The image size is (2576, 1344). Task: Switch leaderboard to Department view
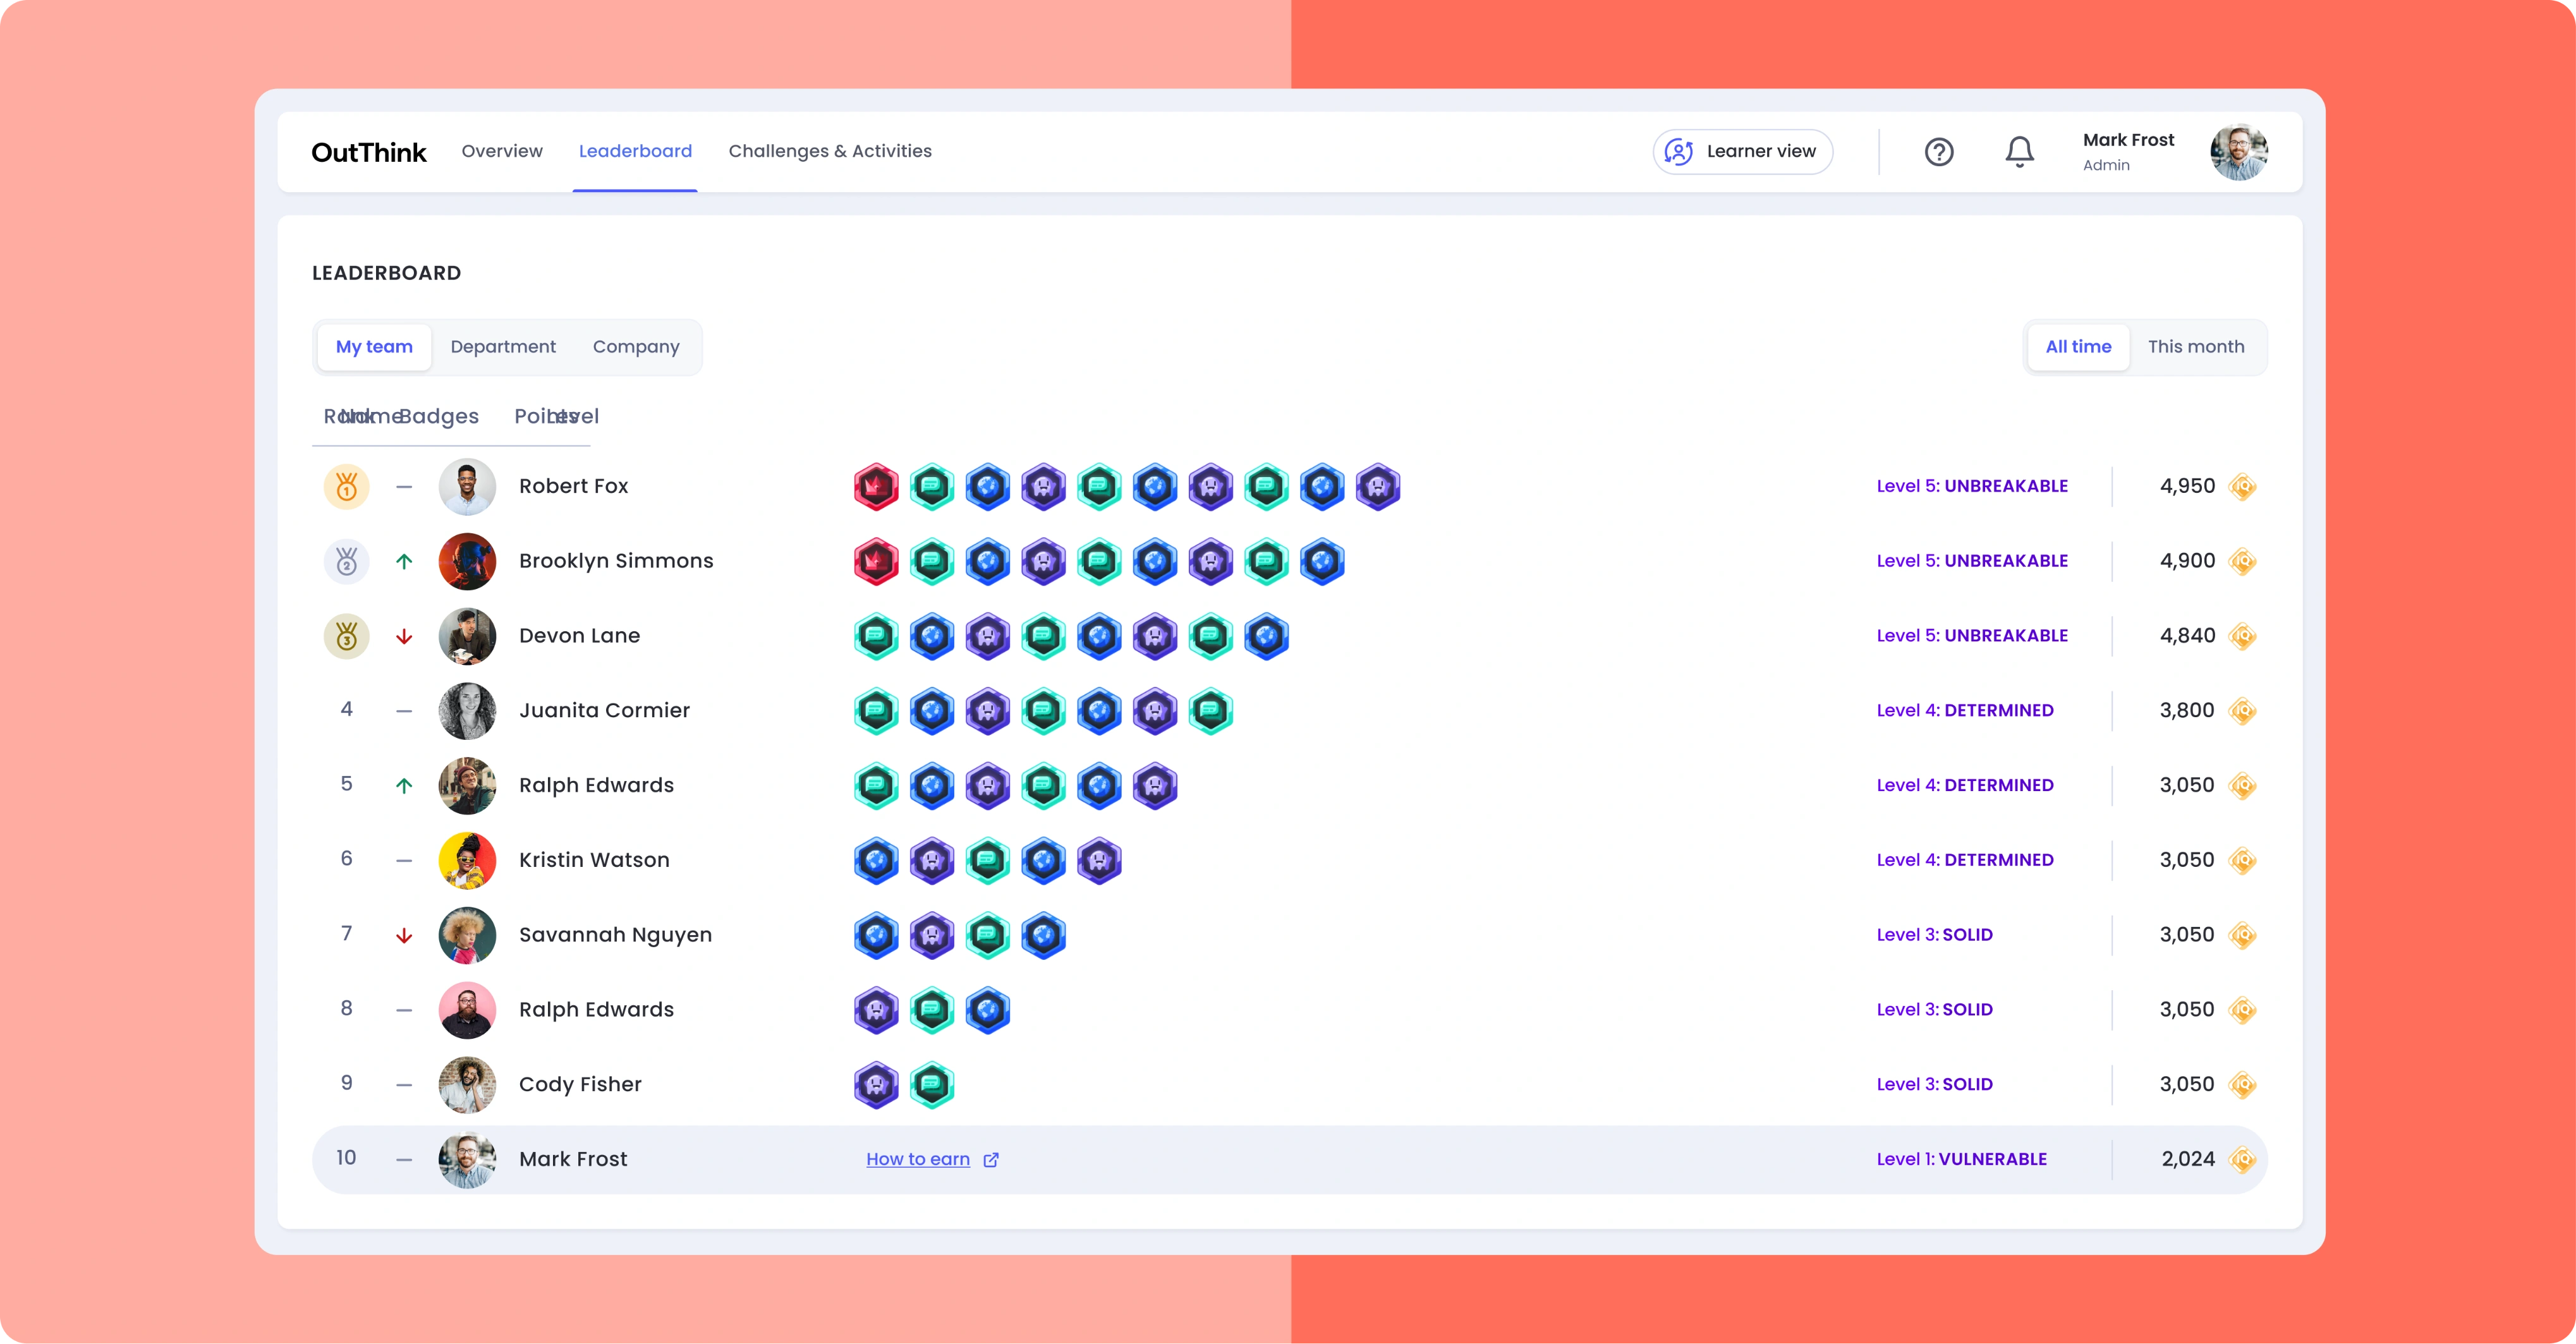503,347
